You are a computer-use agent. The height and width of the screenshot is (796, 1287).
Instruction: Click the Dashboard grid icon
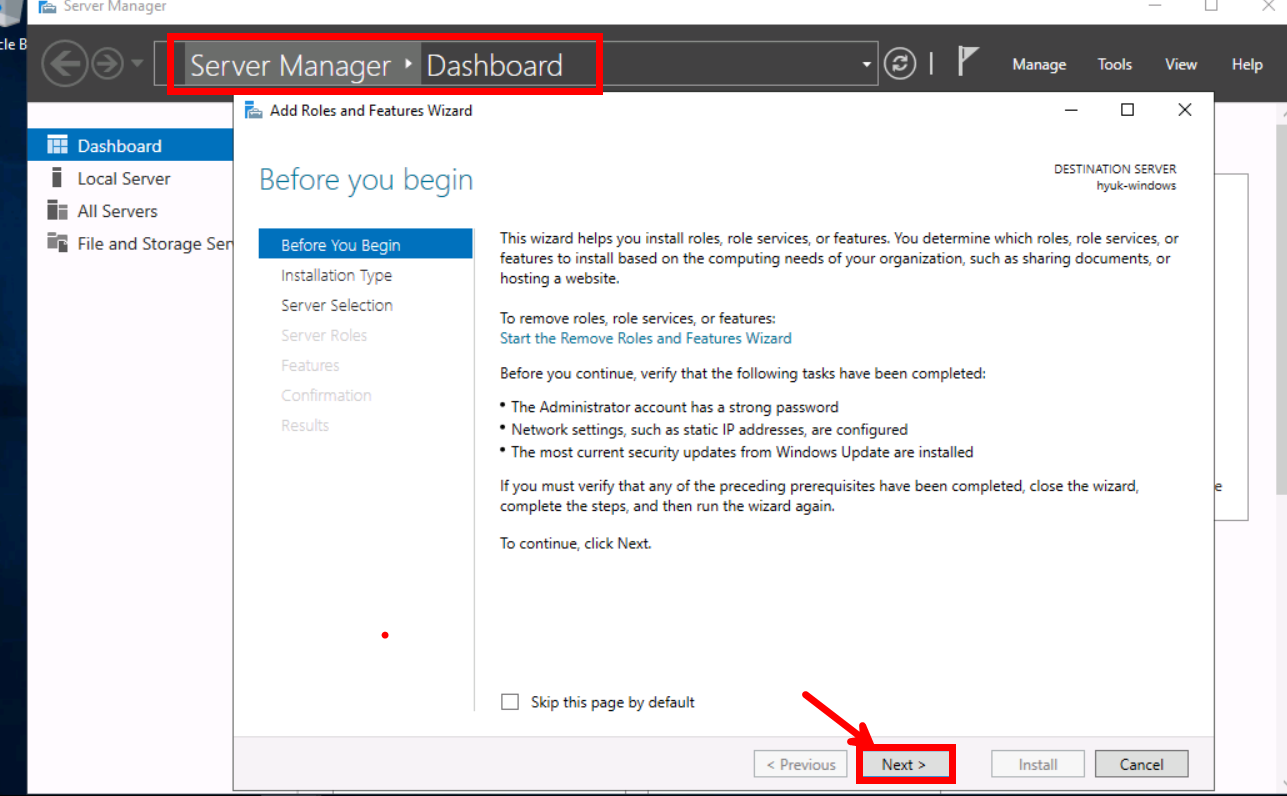(x=57, y=145)
